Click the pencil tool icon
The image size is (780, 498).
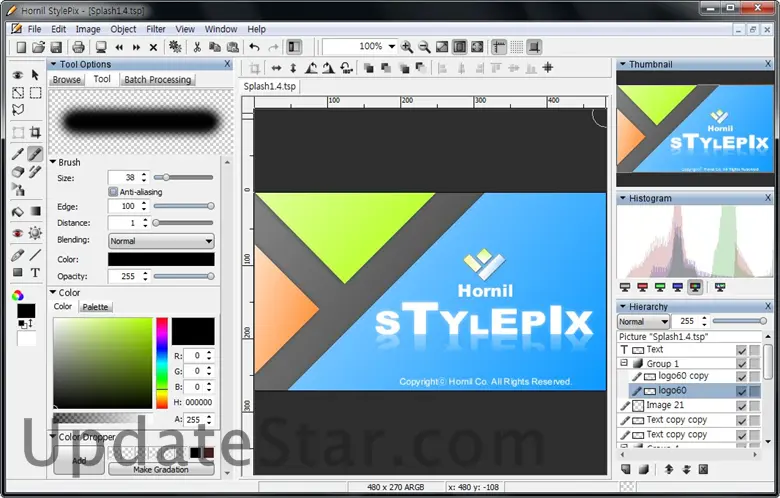[x=18, y=154]
